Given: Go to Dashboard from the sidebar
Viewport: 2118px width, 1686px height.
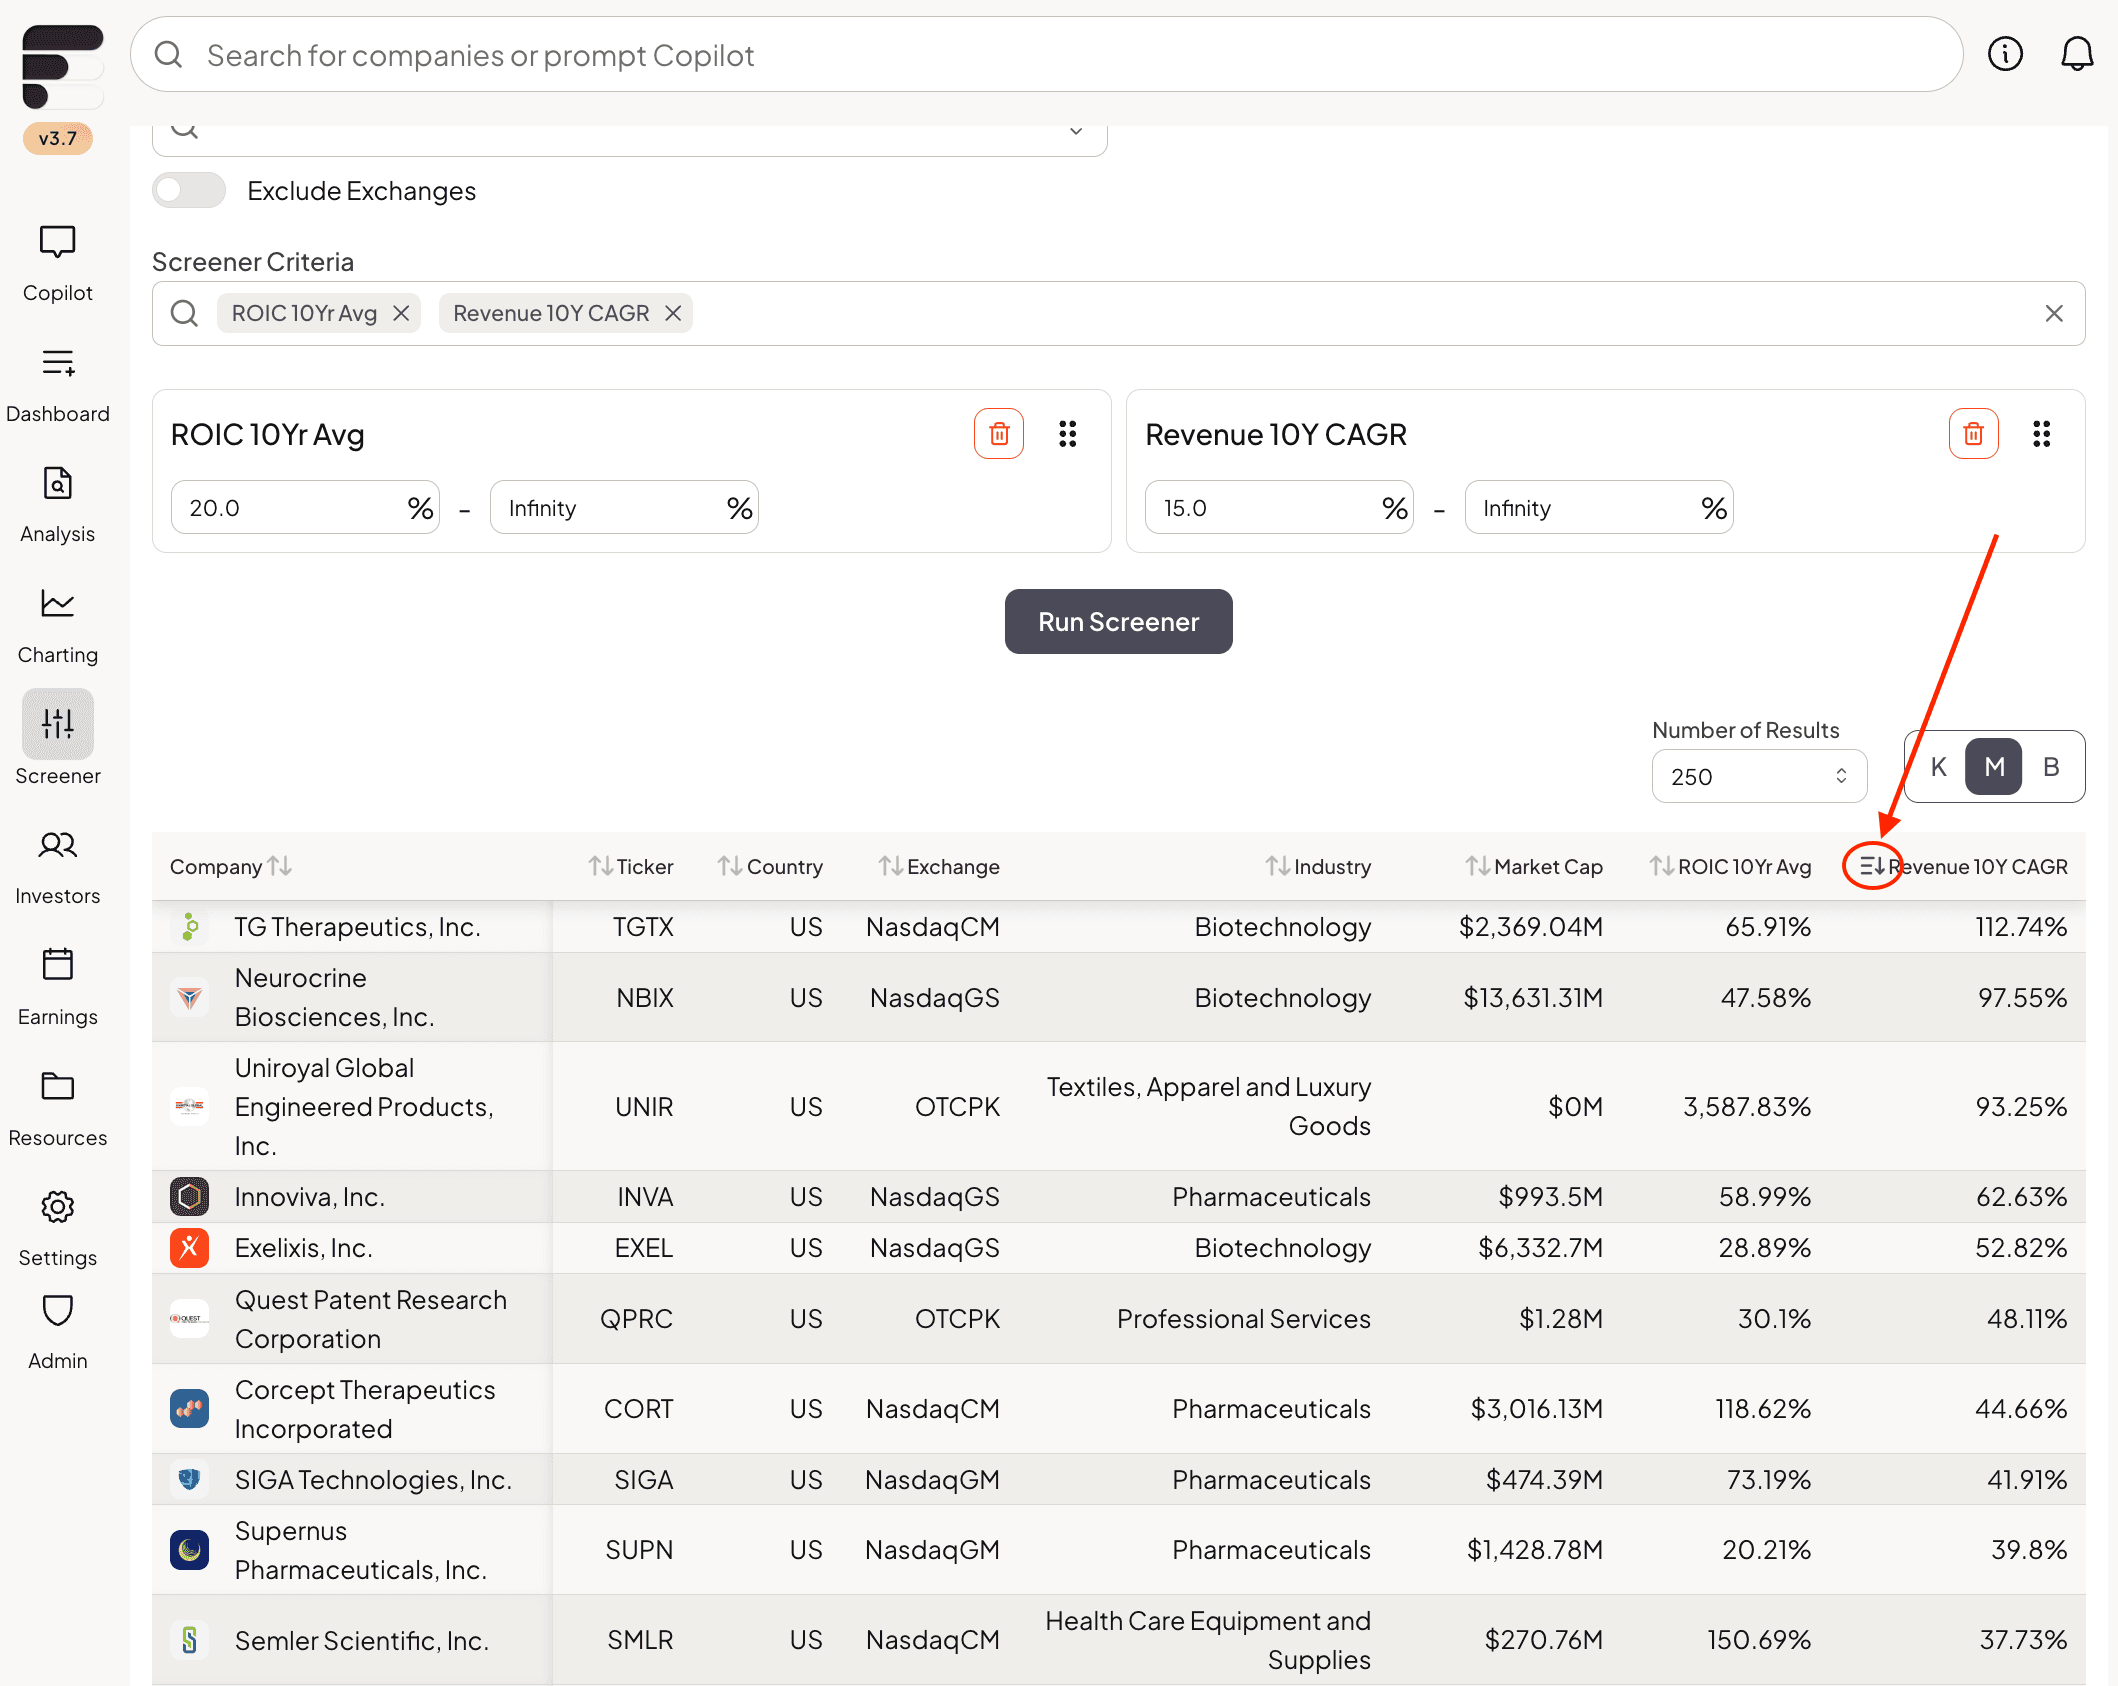Looking at the screenshot, I should [x=57, y=363].
